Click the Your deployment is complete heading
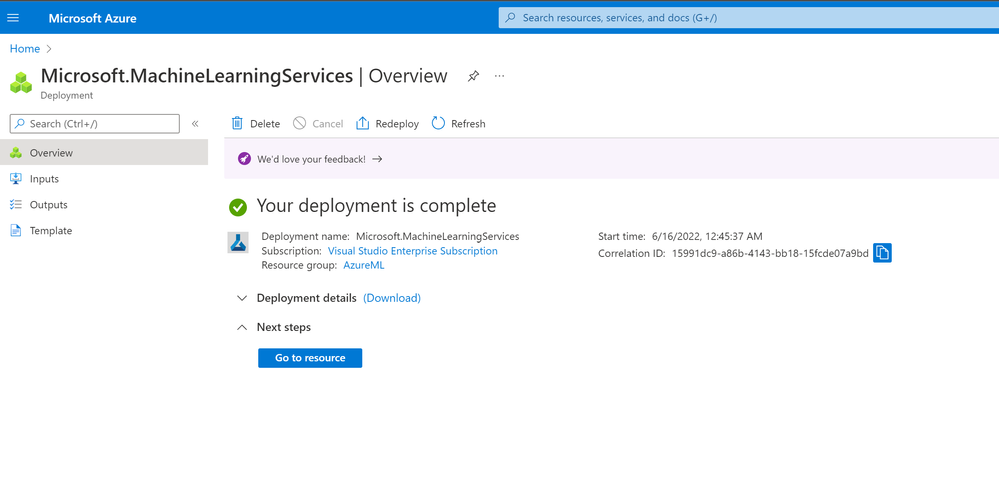999x483 pixels. (x=376, y=206)
